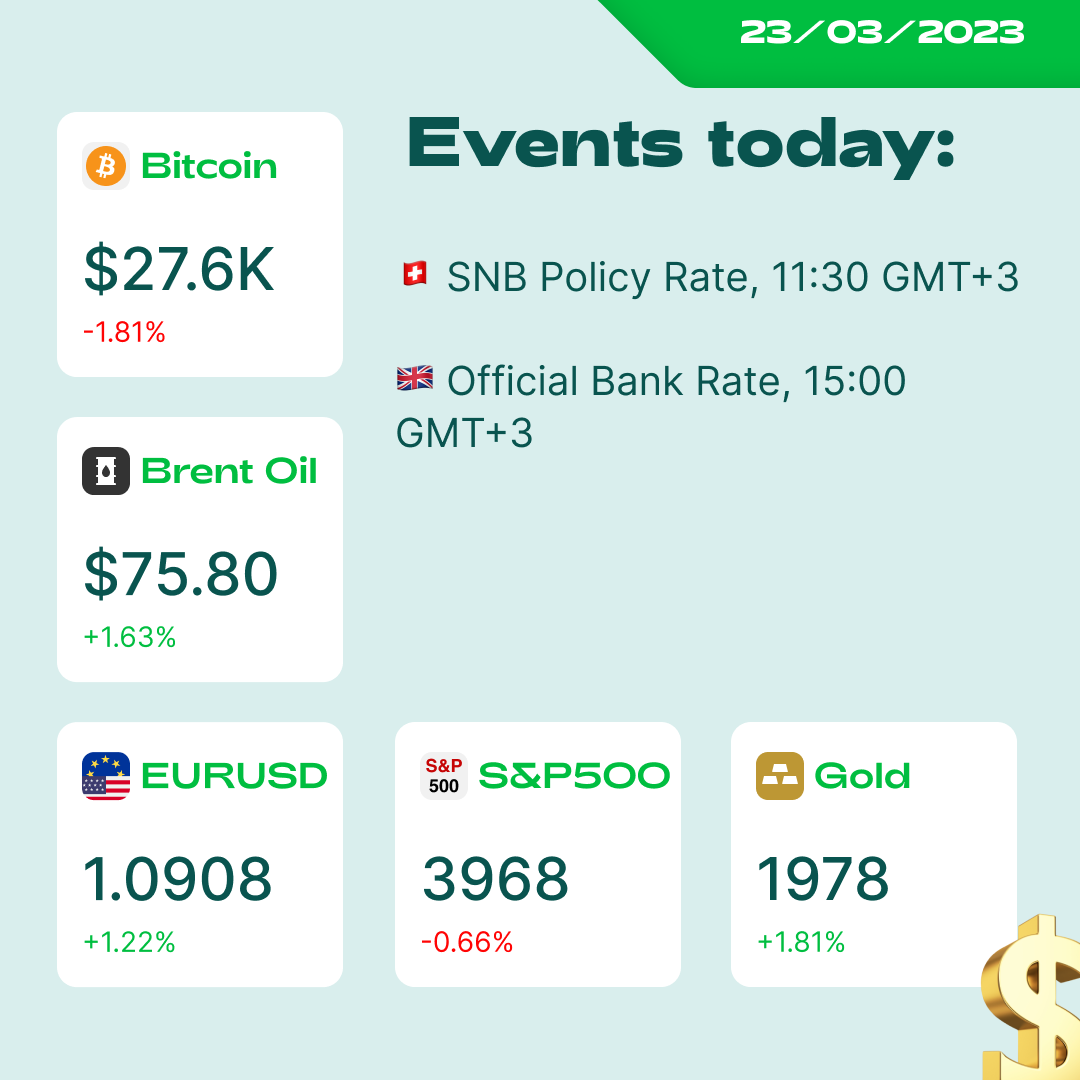Image resolution: width=1080 pixels, height=1080 pixels.
Task: Click the Bitcoin price $27.6K
Action: pos(179,270)
